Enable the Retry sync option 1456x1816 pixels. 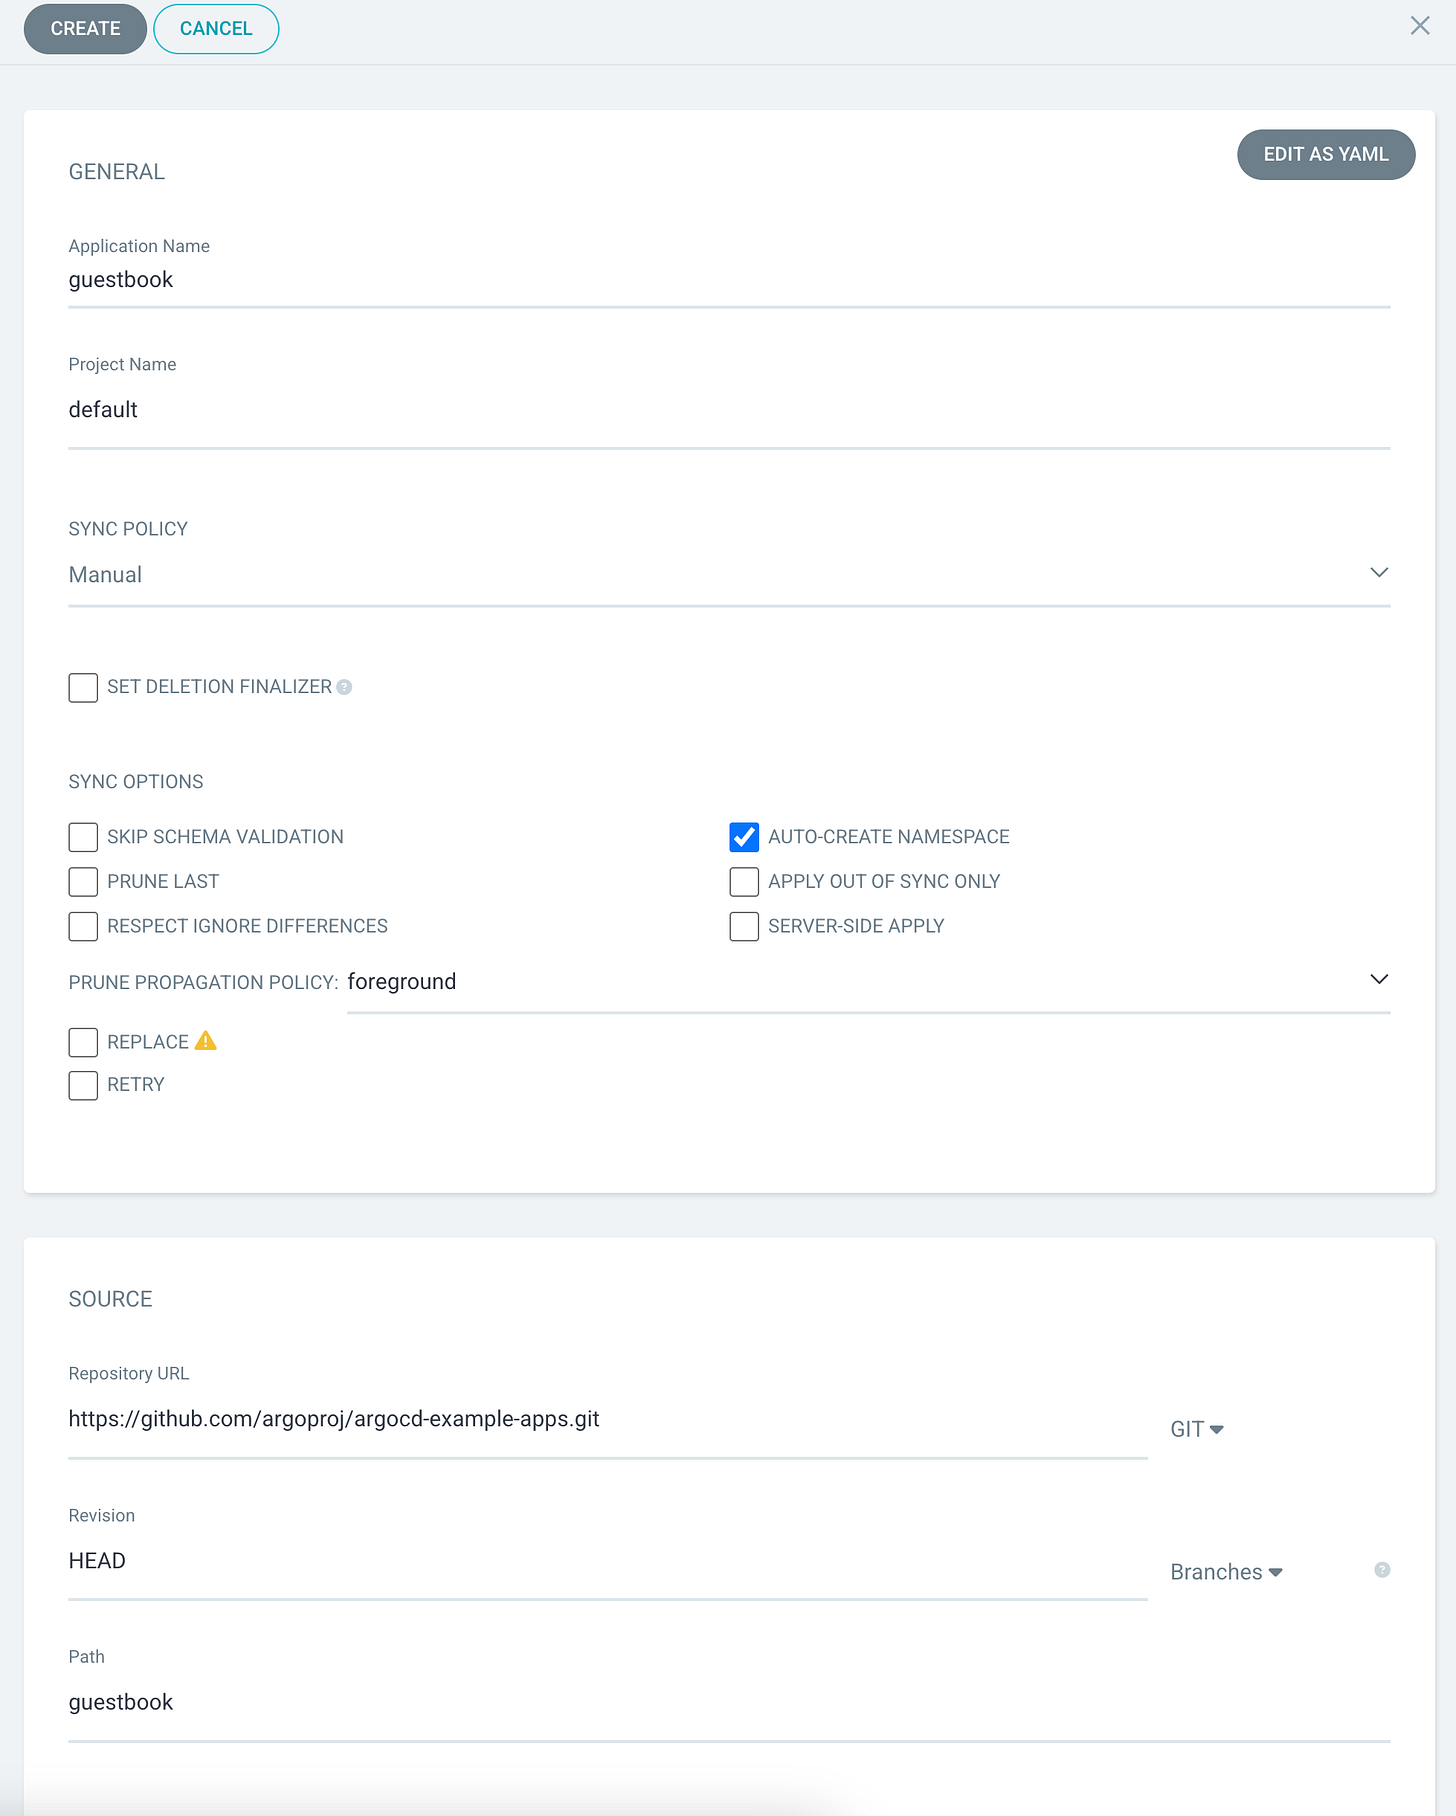(x=83, y=1085)
